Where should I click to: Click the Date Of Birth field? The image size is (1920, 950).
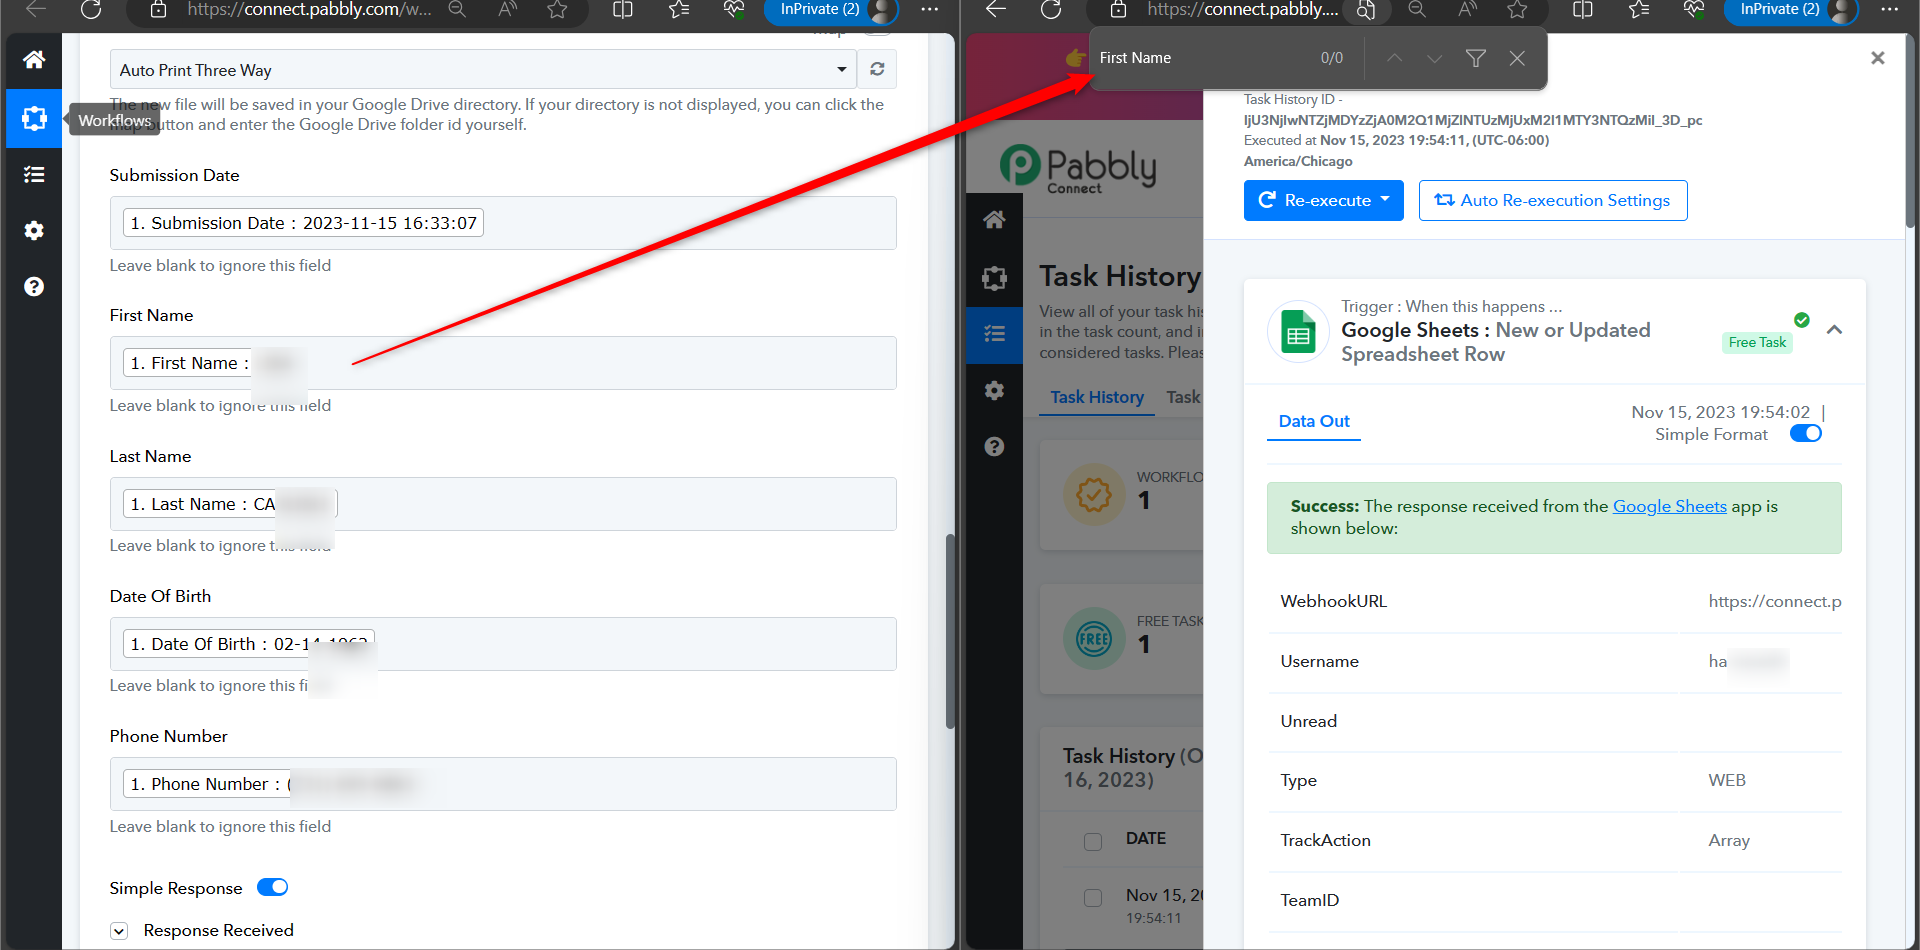[503, 644]
